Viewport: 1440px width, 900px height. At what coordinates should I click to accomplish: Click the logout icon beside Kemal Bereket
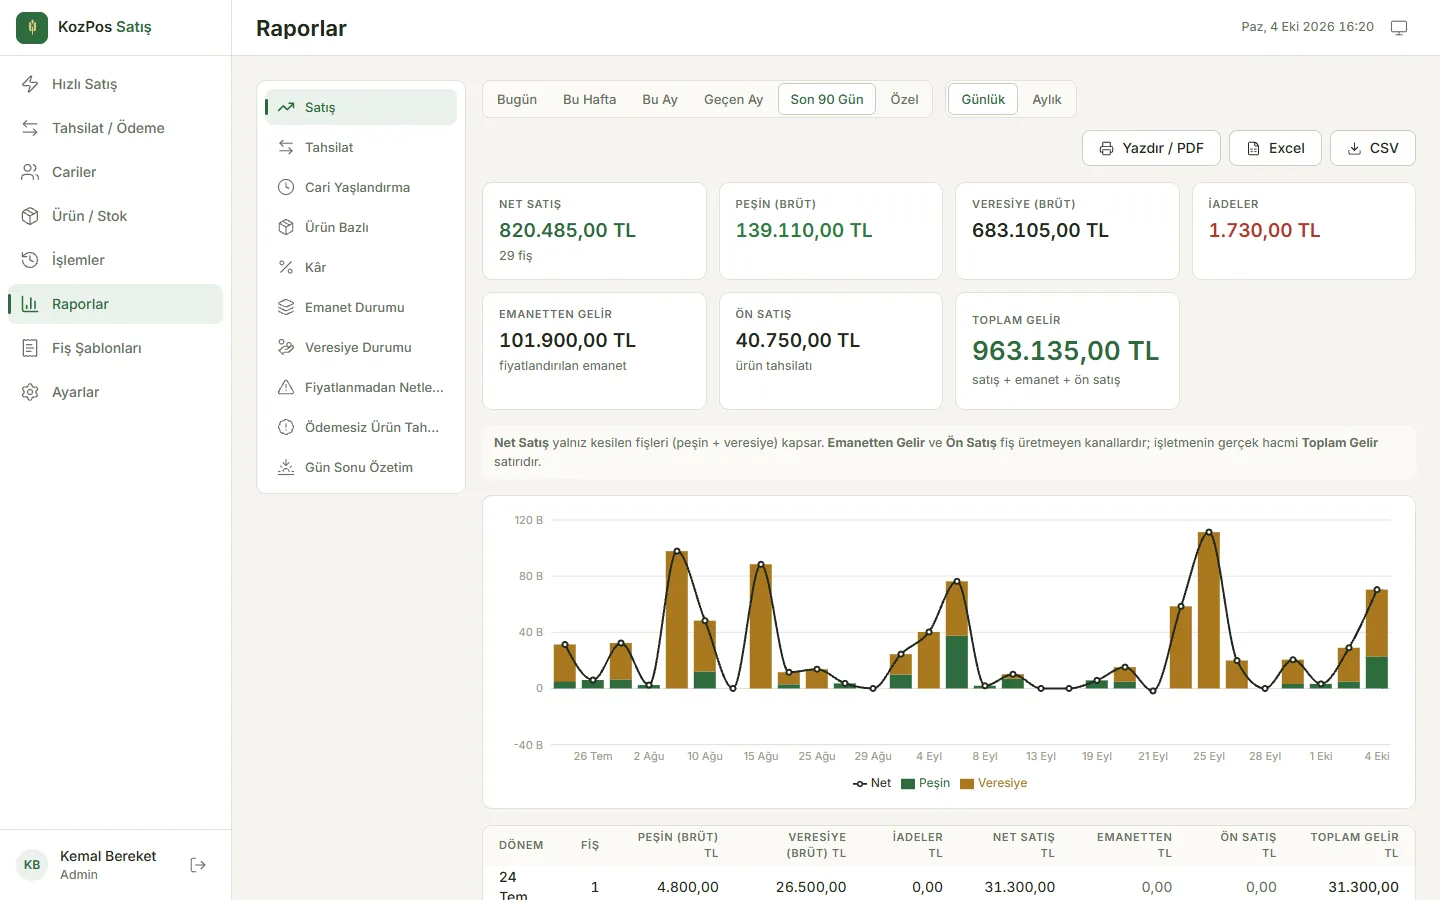pos(198,865)
